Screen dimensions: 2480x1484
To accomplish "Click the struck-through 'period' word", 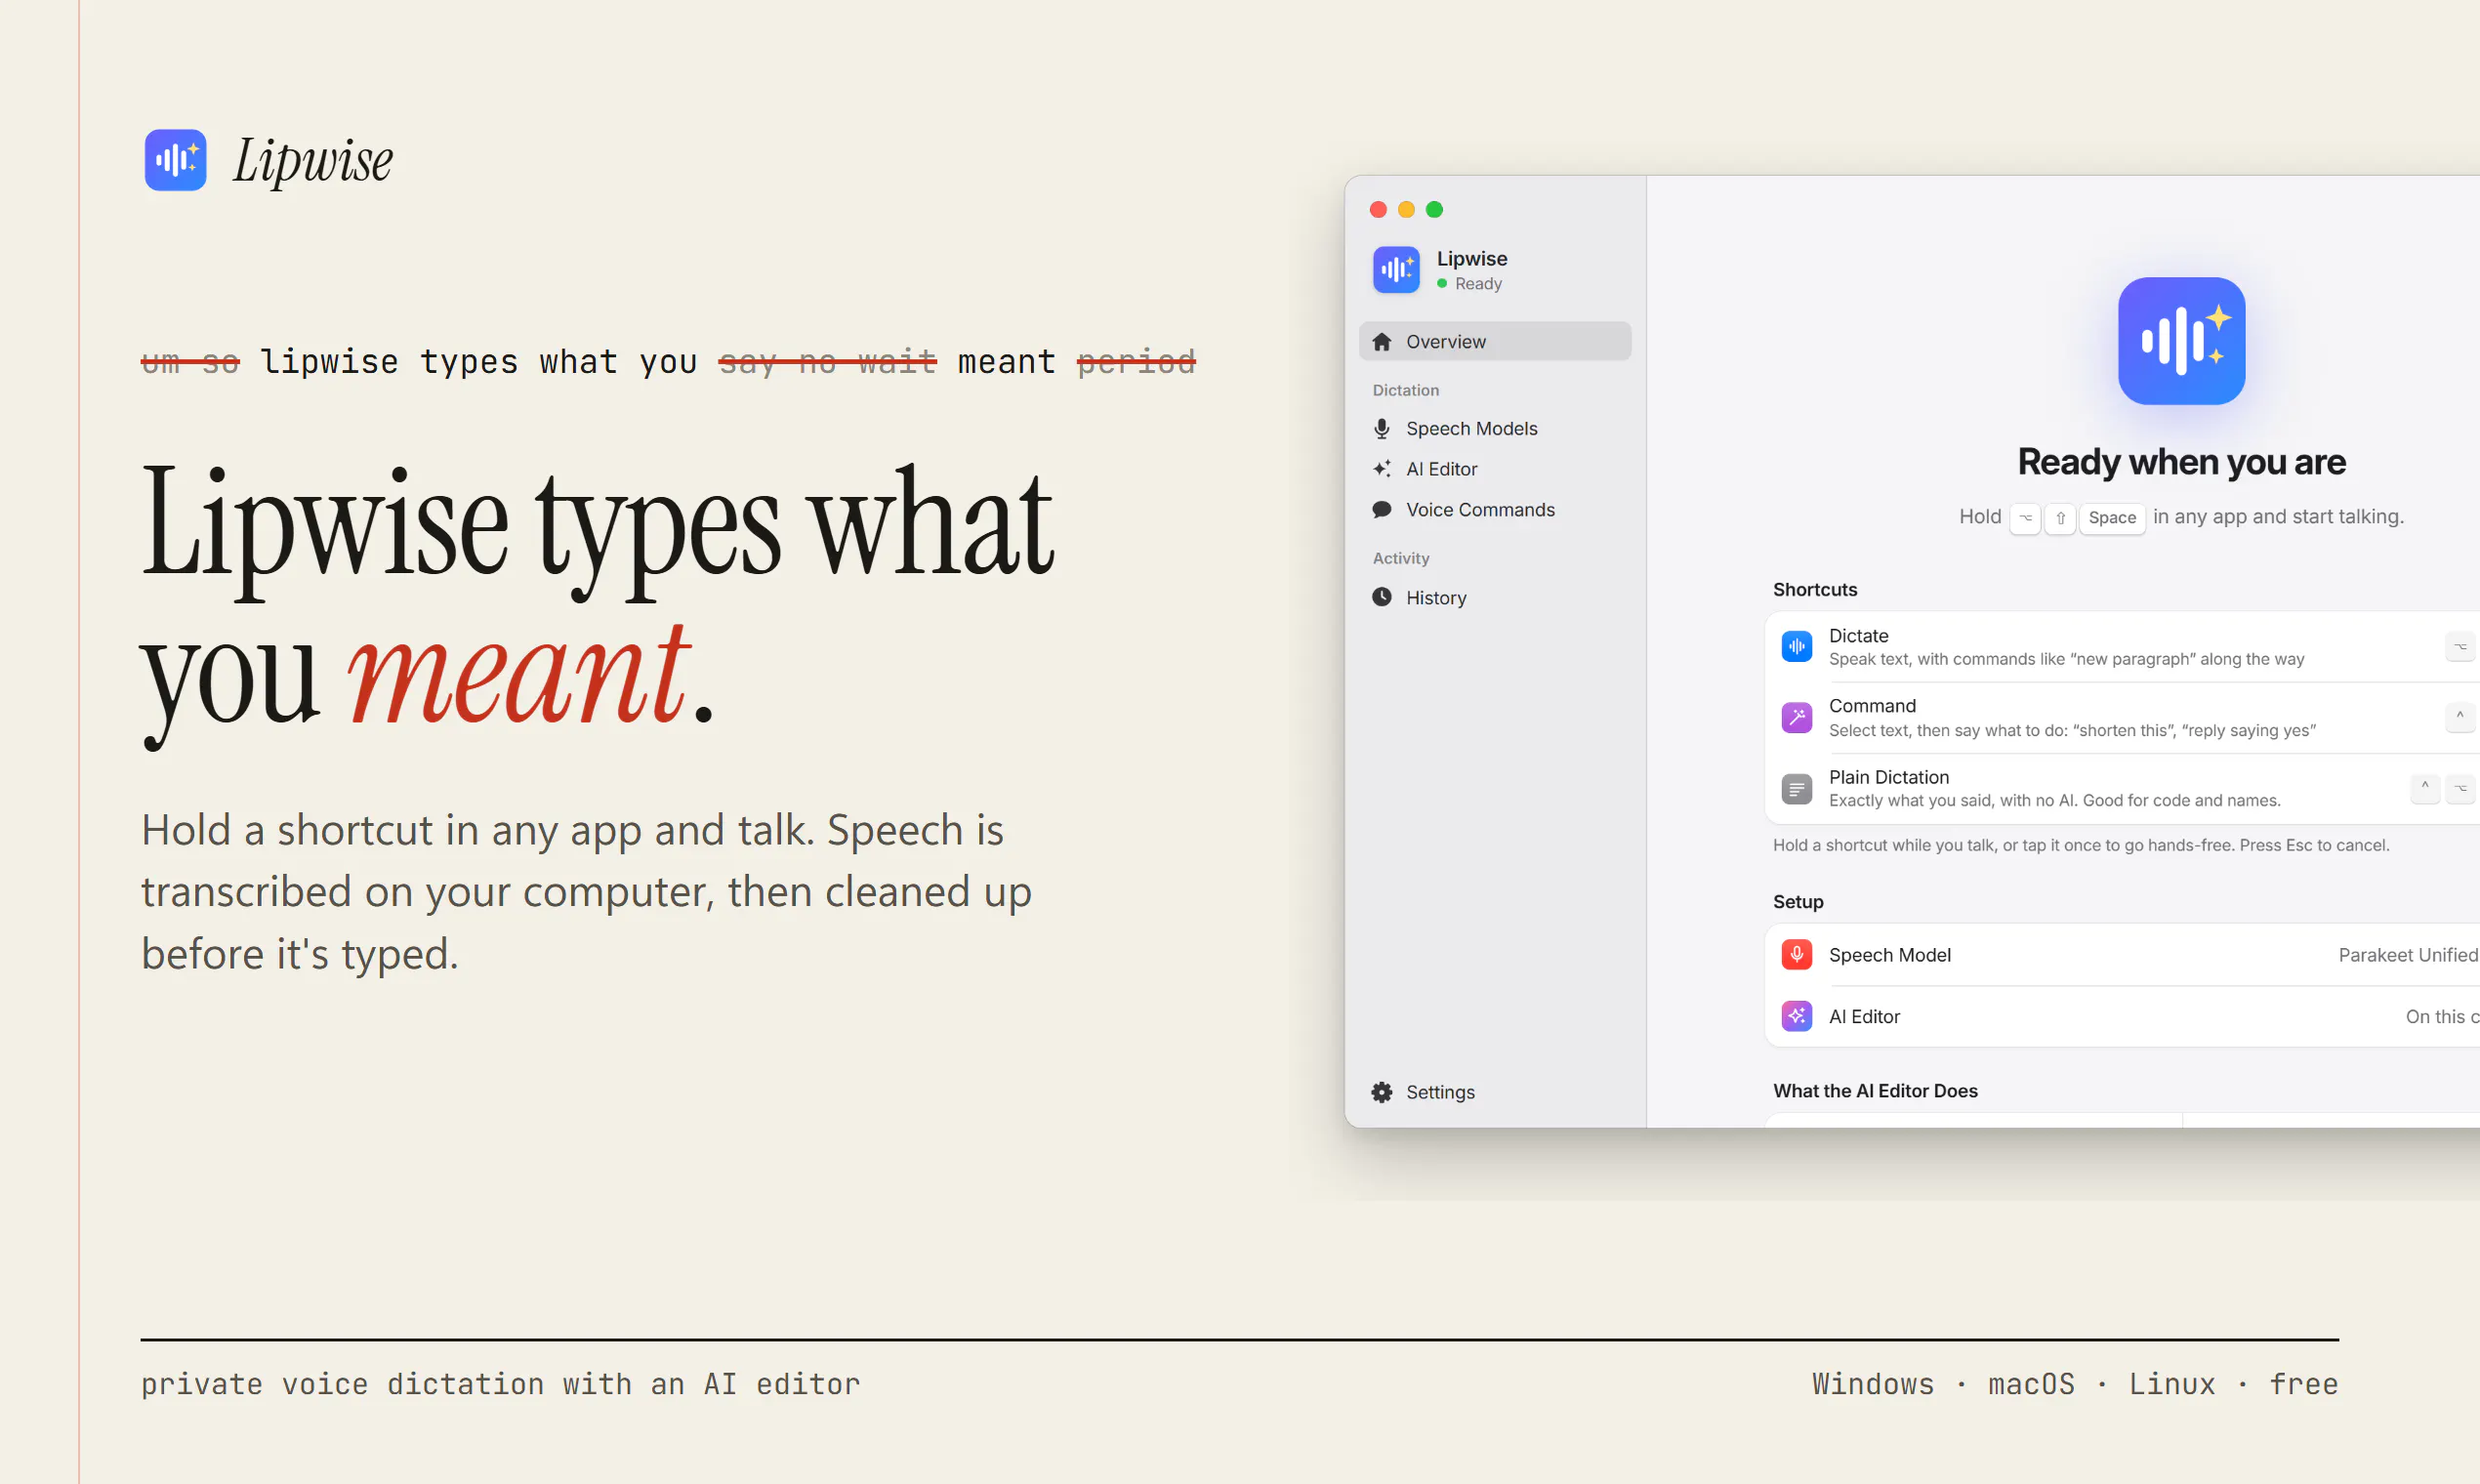I will (1136, 361).
